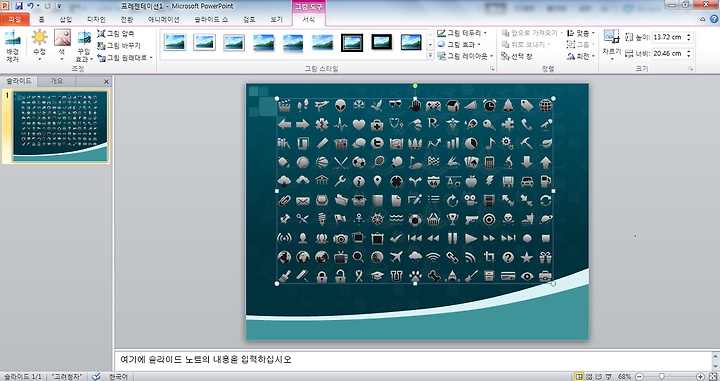Screen dimensions: 720x381
Task: Open the Undo history dropdown arrow
Action: [x=38, y=6]
